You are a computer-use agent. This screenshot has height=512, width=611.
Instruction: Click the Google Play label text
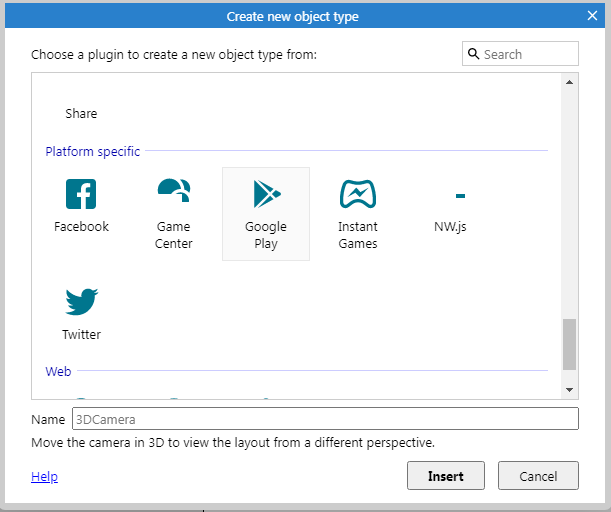(266, 235)
